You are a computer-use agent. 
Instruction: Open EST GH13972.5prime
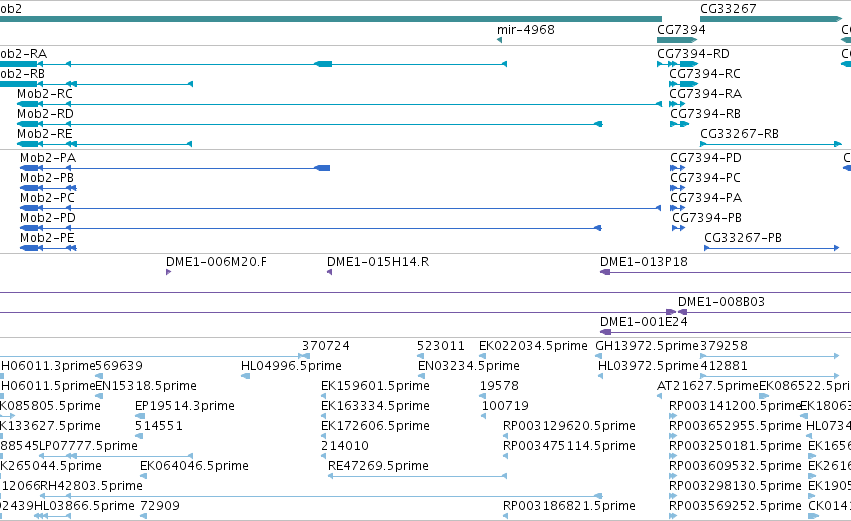(647, 346)
